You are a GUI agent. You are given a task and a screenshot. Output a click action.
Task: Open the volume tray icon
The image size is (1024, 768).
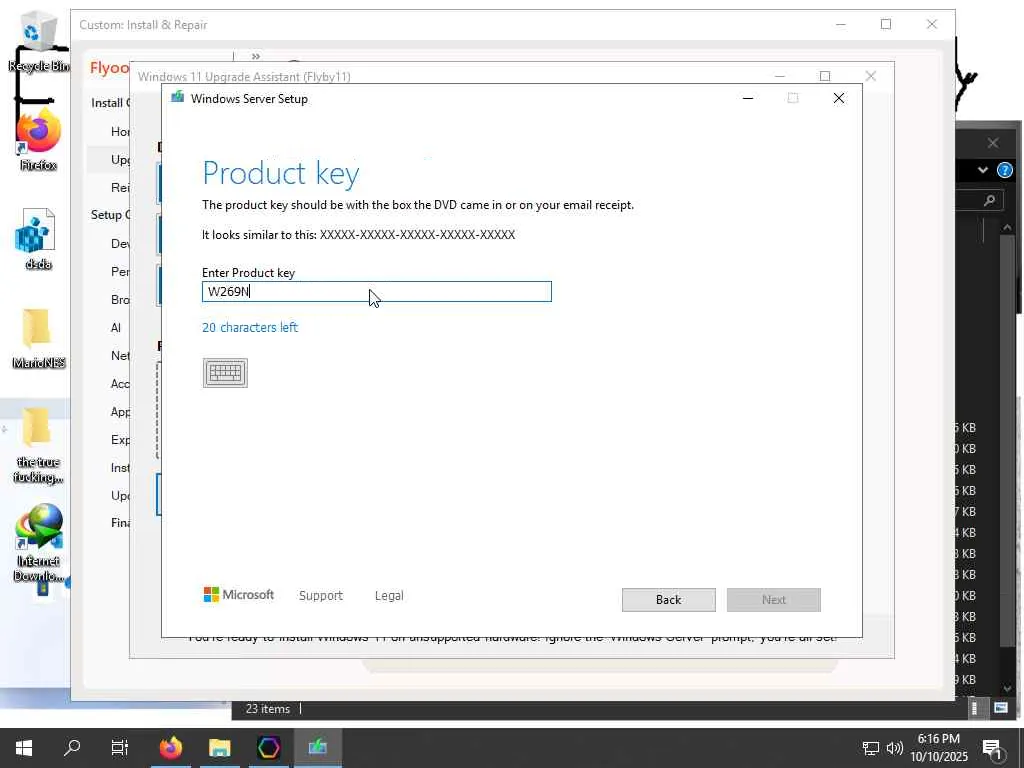click(895, 748)
